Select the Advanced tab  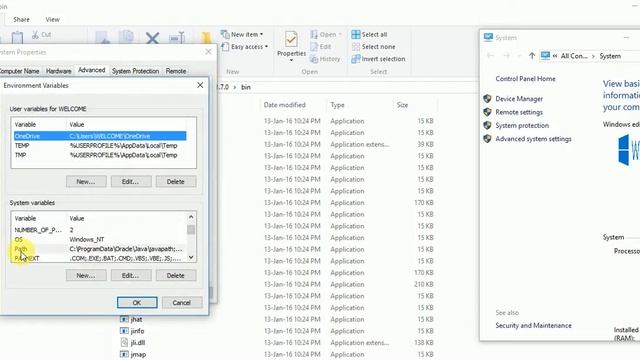[x=91, y=70]
